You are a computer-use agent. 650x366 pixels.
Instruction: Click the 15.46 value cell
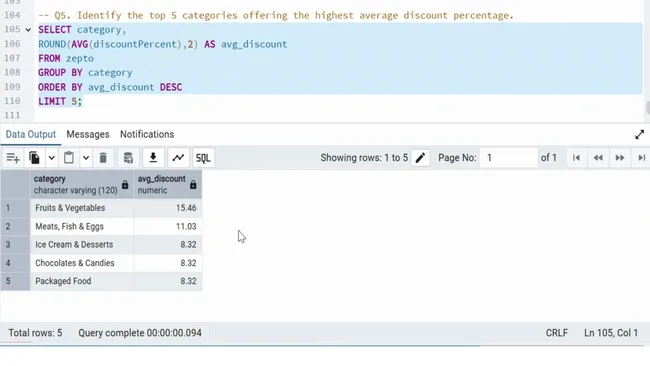pyautogui.click(x=168, y=208)
